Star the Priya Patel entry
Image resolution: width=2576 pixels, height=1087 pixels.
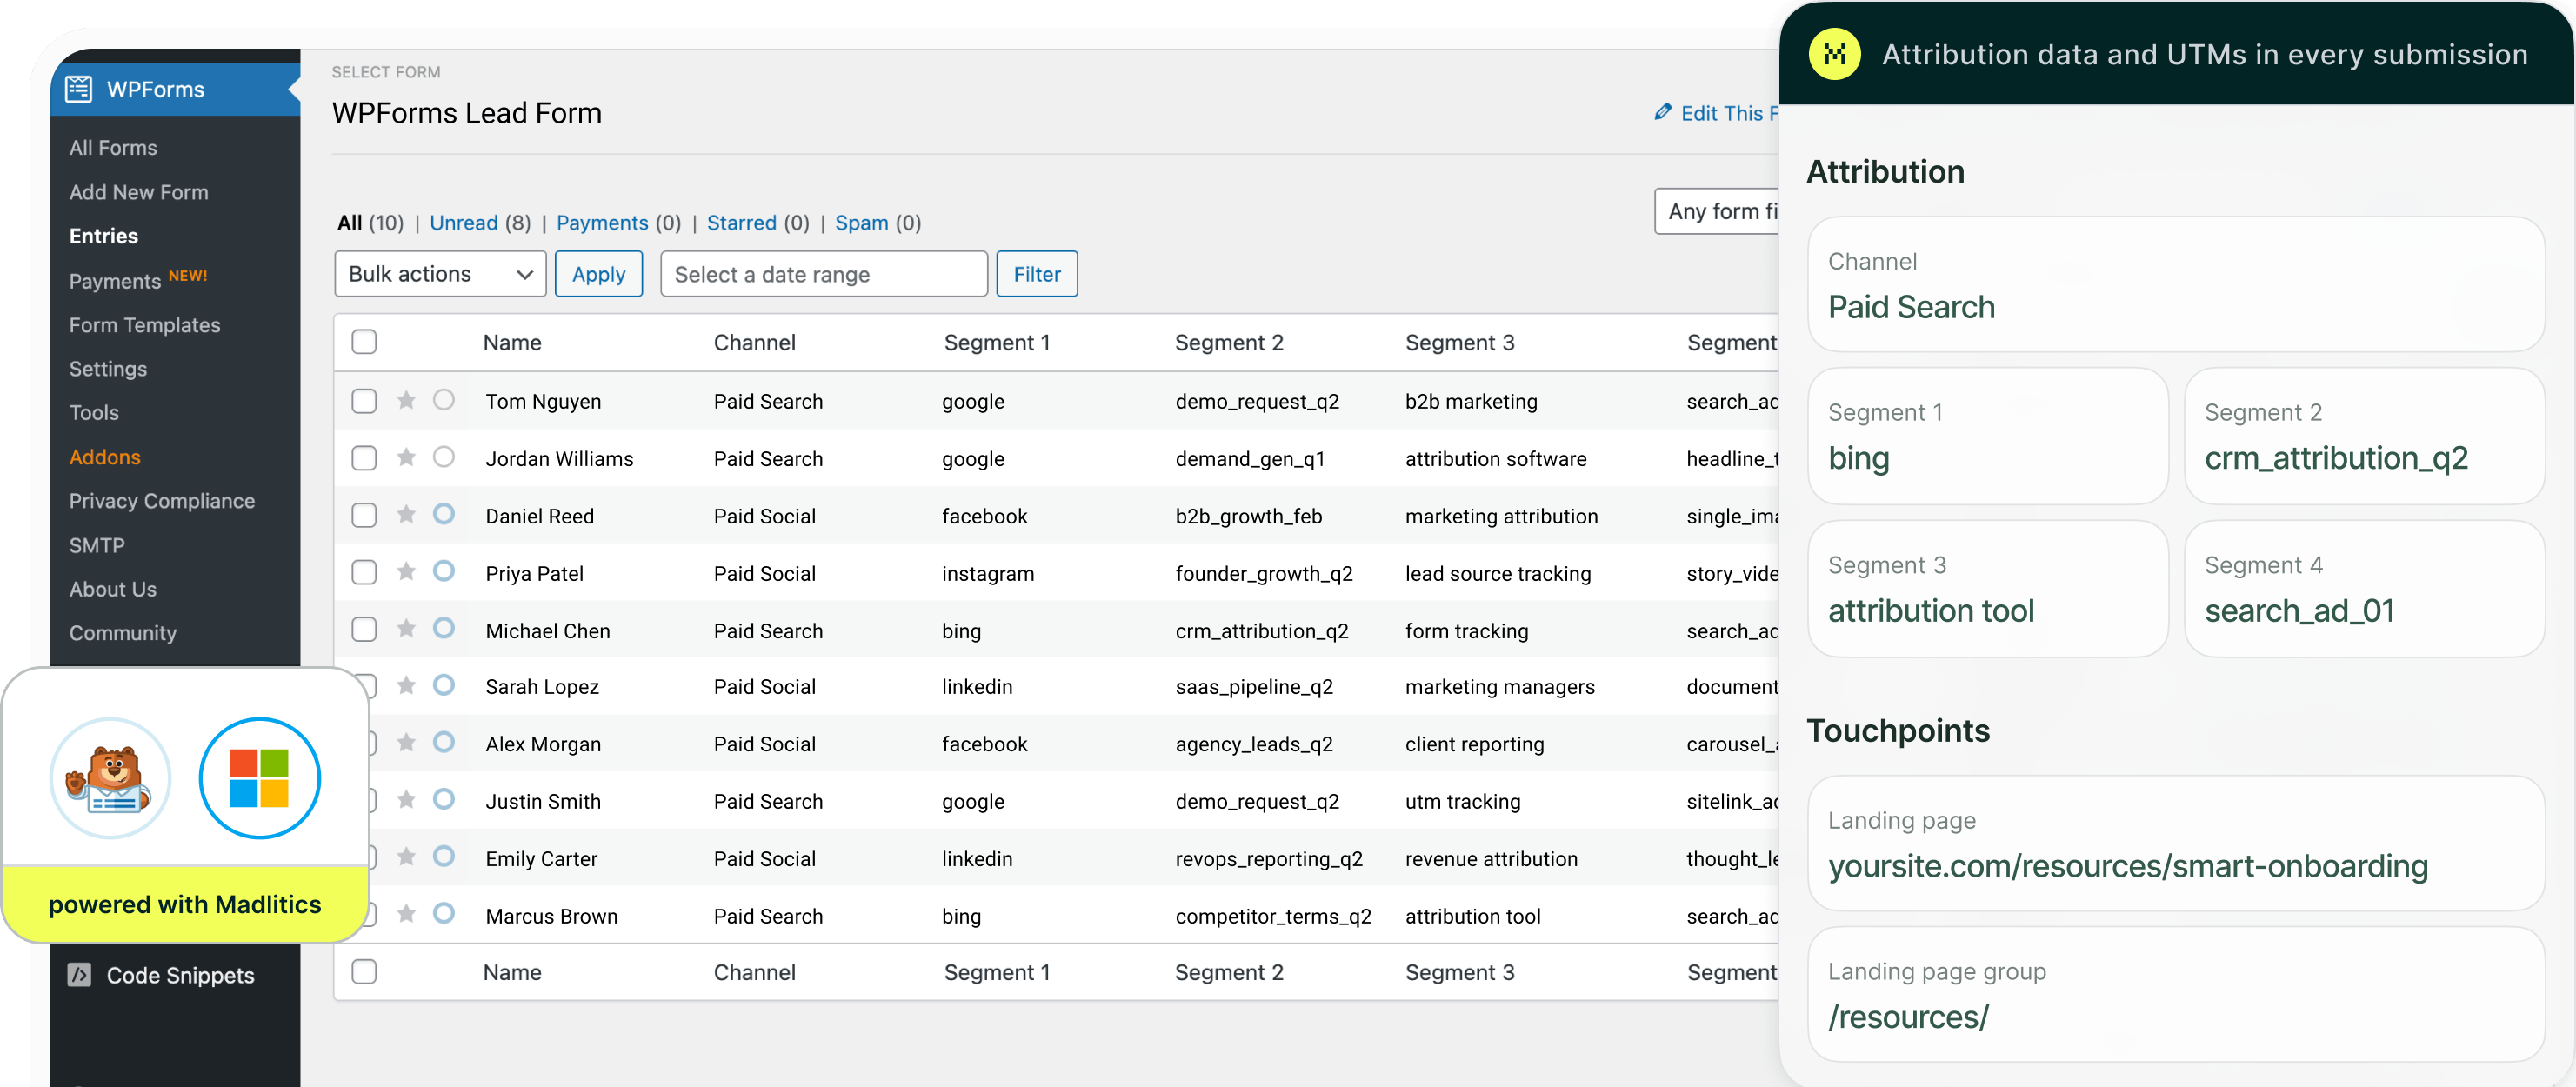[x=406, y=572]
